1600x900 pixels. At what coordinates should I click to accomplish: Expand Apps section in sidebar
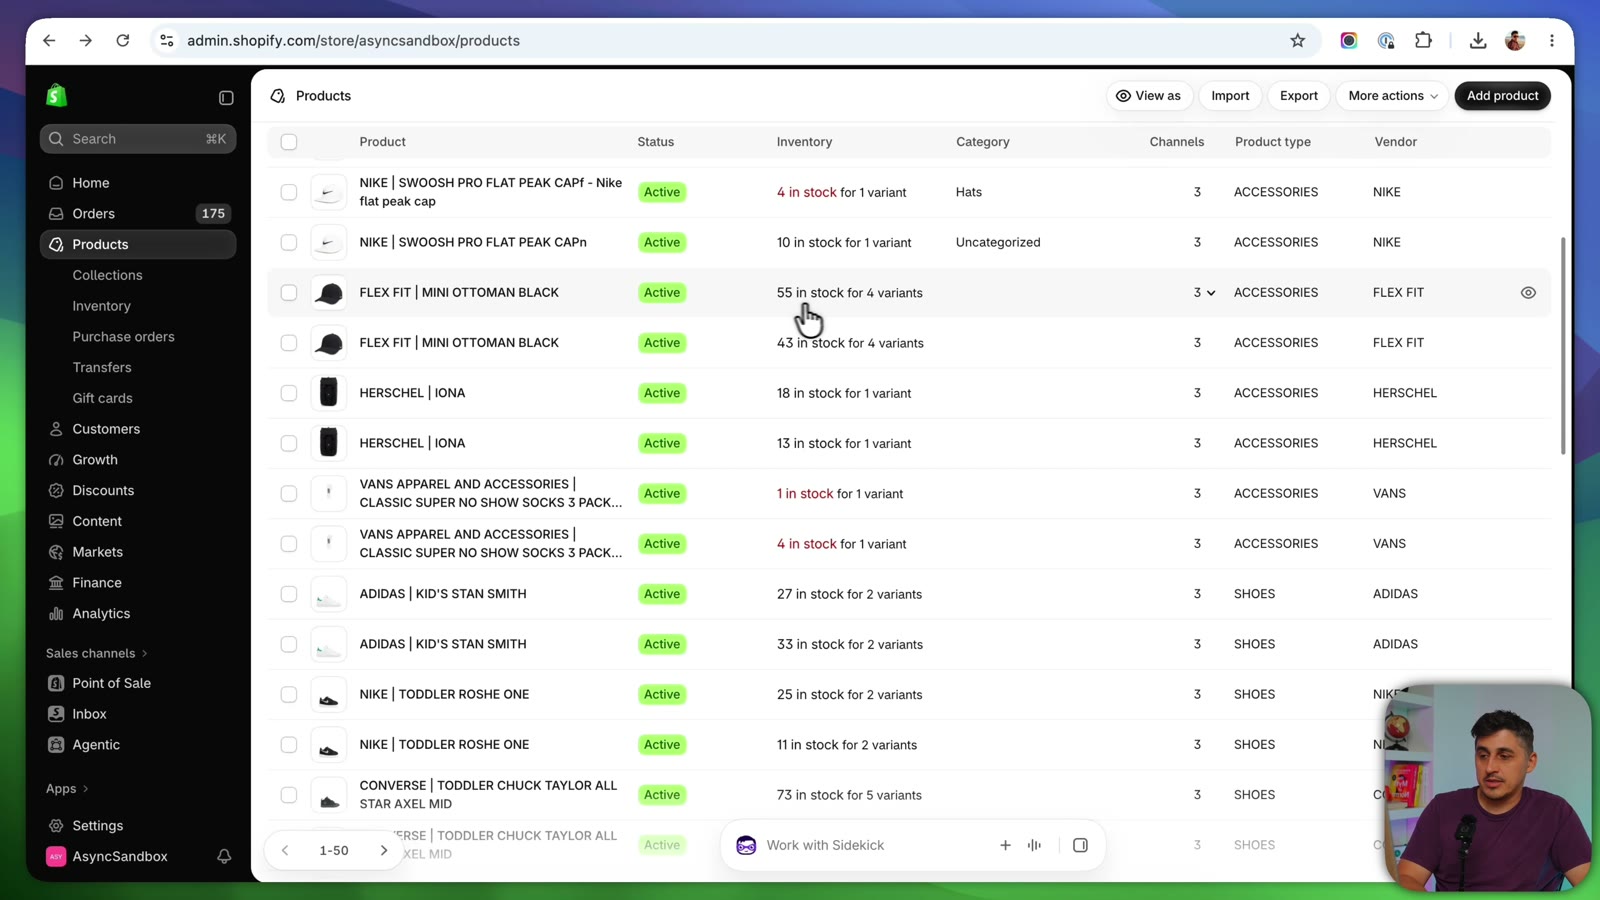click(x=67, y=789)
